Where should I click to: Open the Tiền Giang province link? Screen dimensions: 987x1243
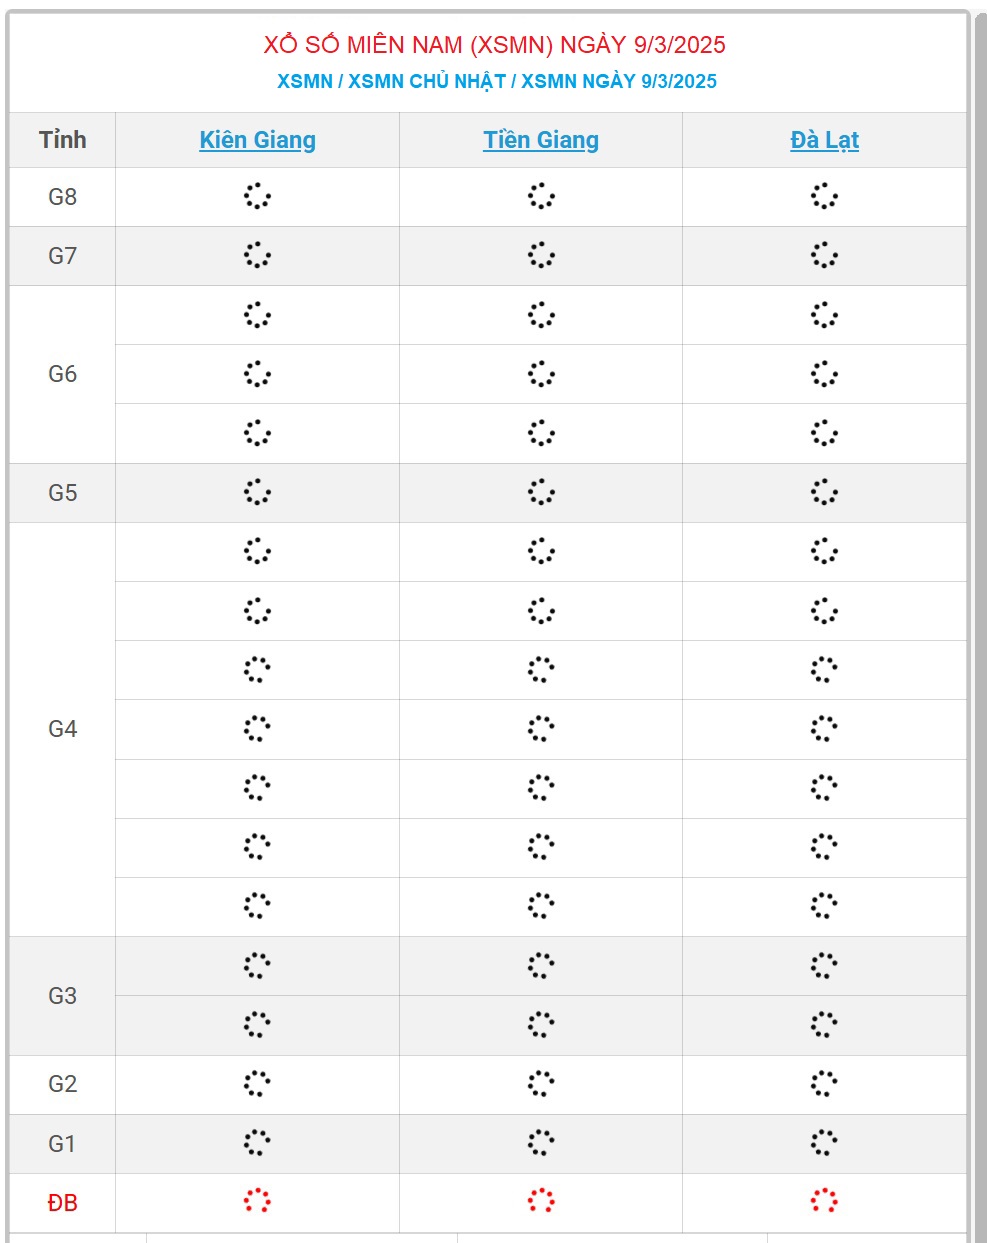541,140
